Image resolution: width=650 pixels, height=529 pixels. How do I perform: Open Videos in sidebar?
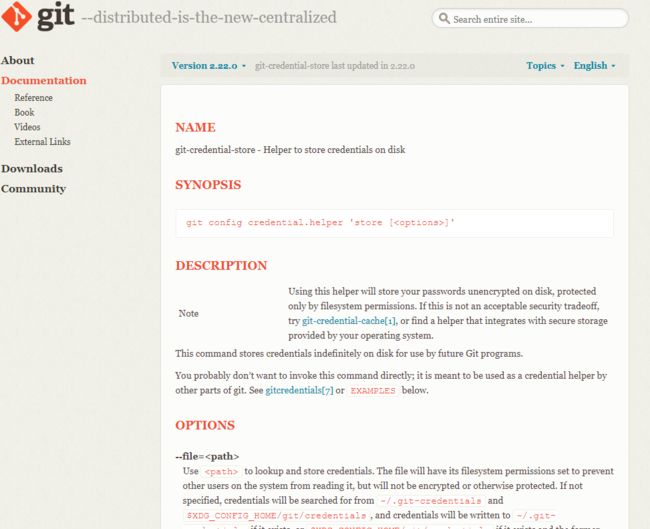click(x=27, y=127)
